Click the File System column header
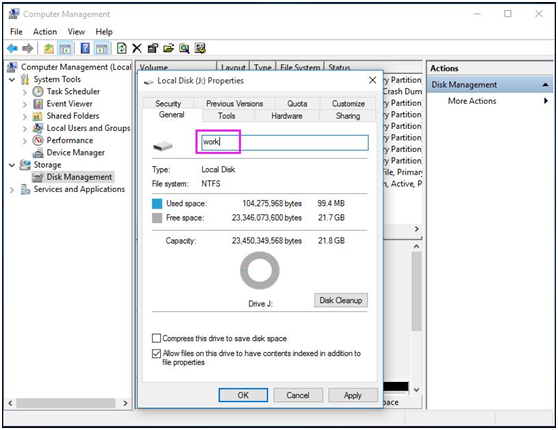This screenshot has height=430, width=558. tap(300, 67)
